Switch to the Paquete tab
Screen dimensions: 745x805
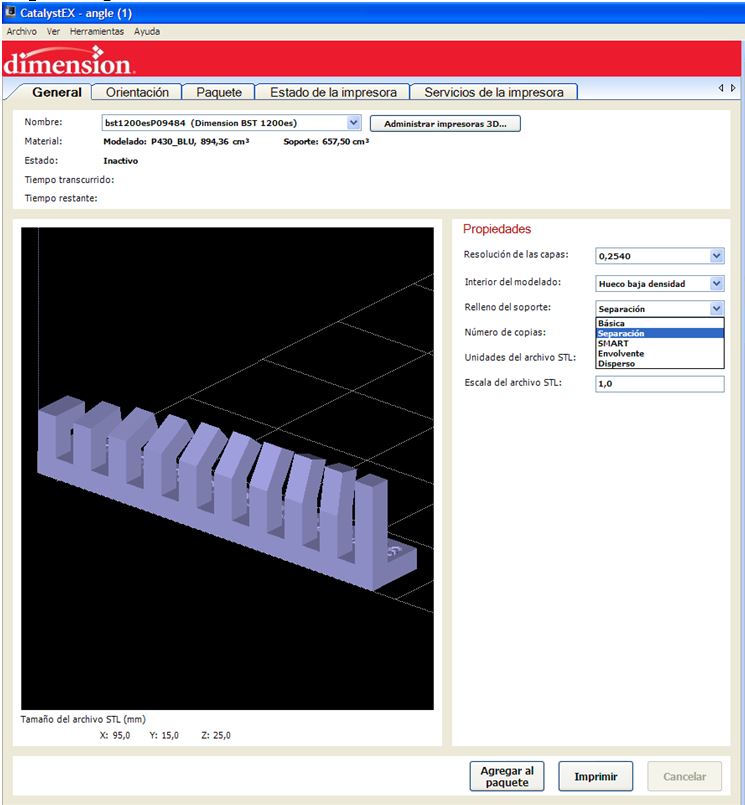tap(219, 92)
